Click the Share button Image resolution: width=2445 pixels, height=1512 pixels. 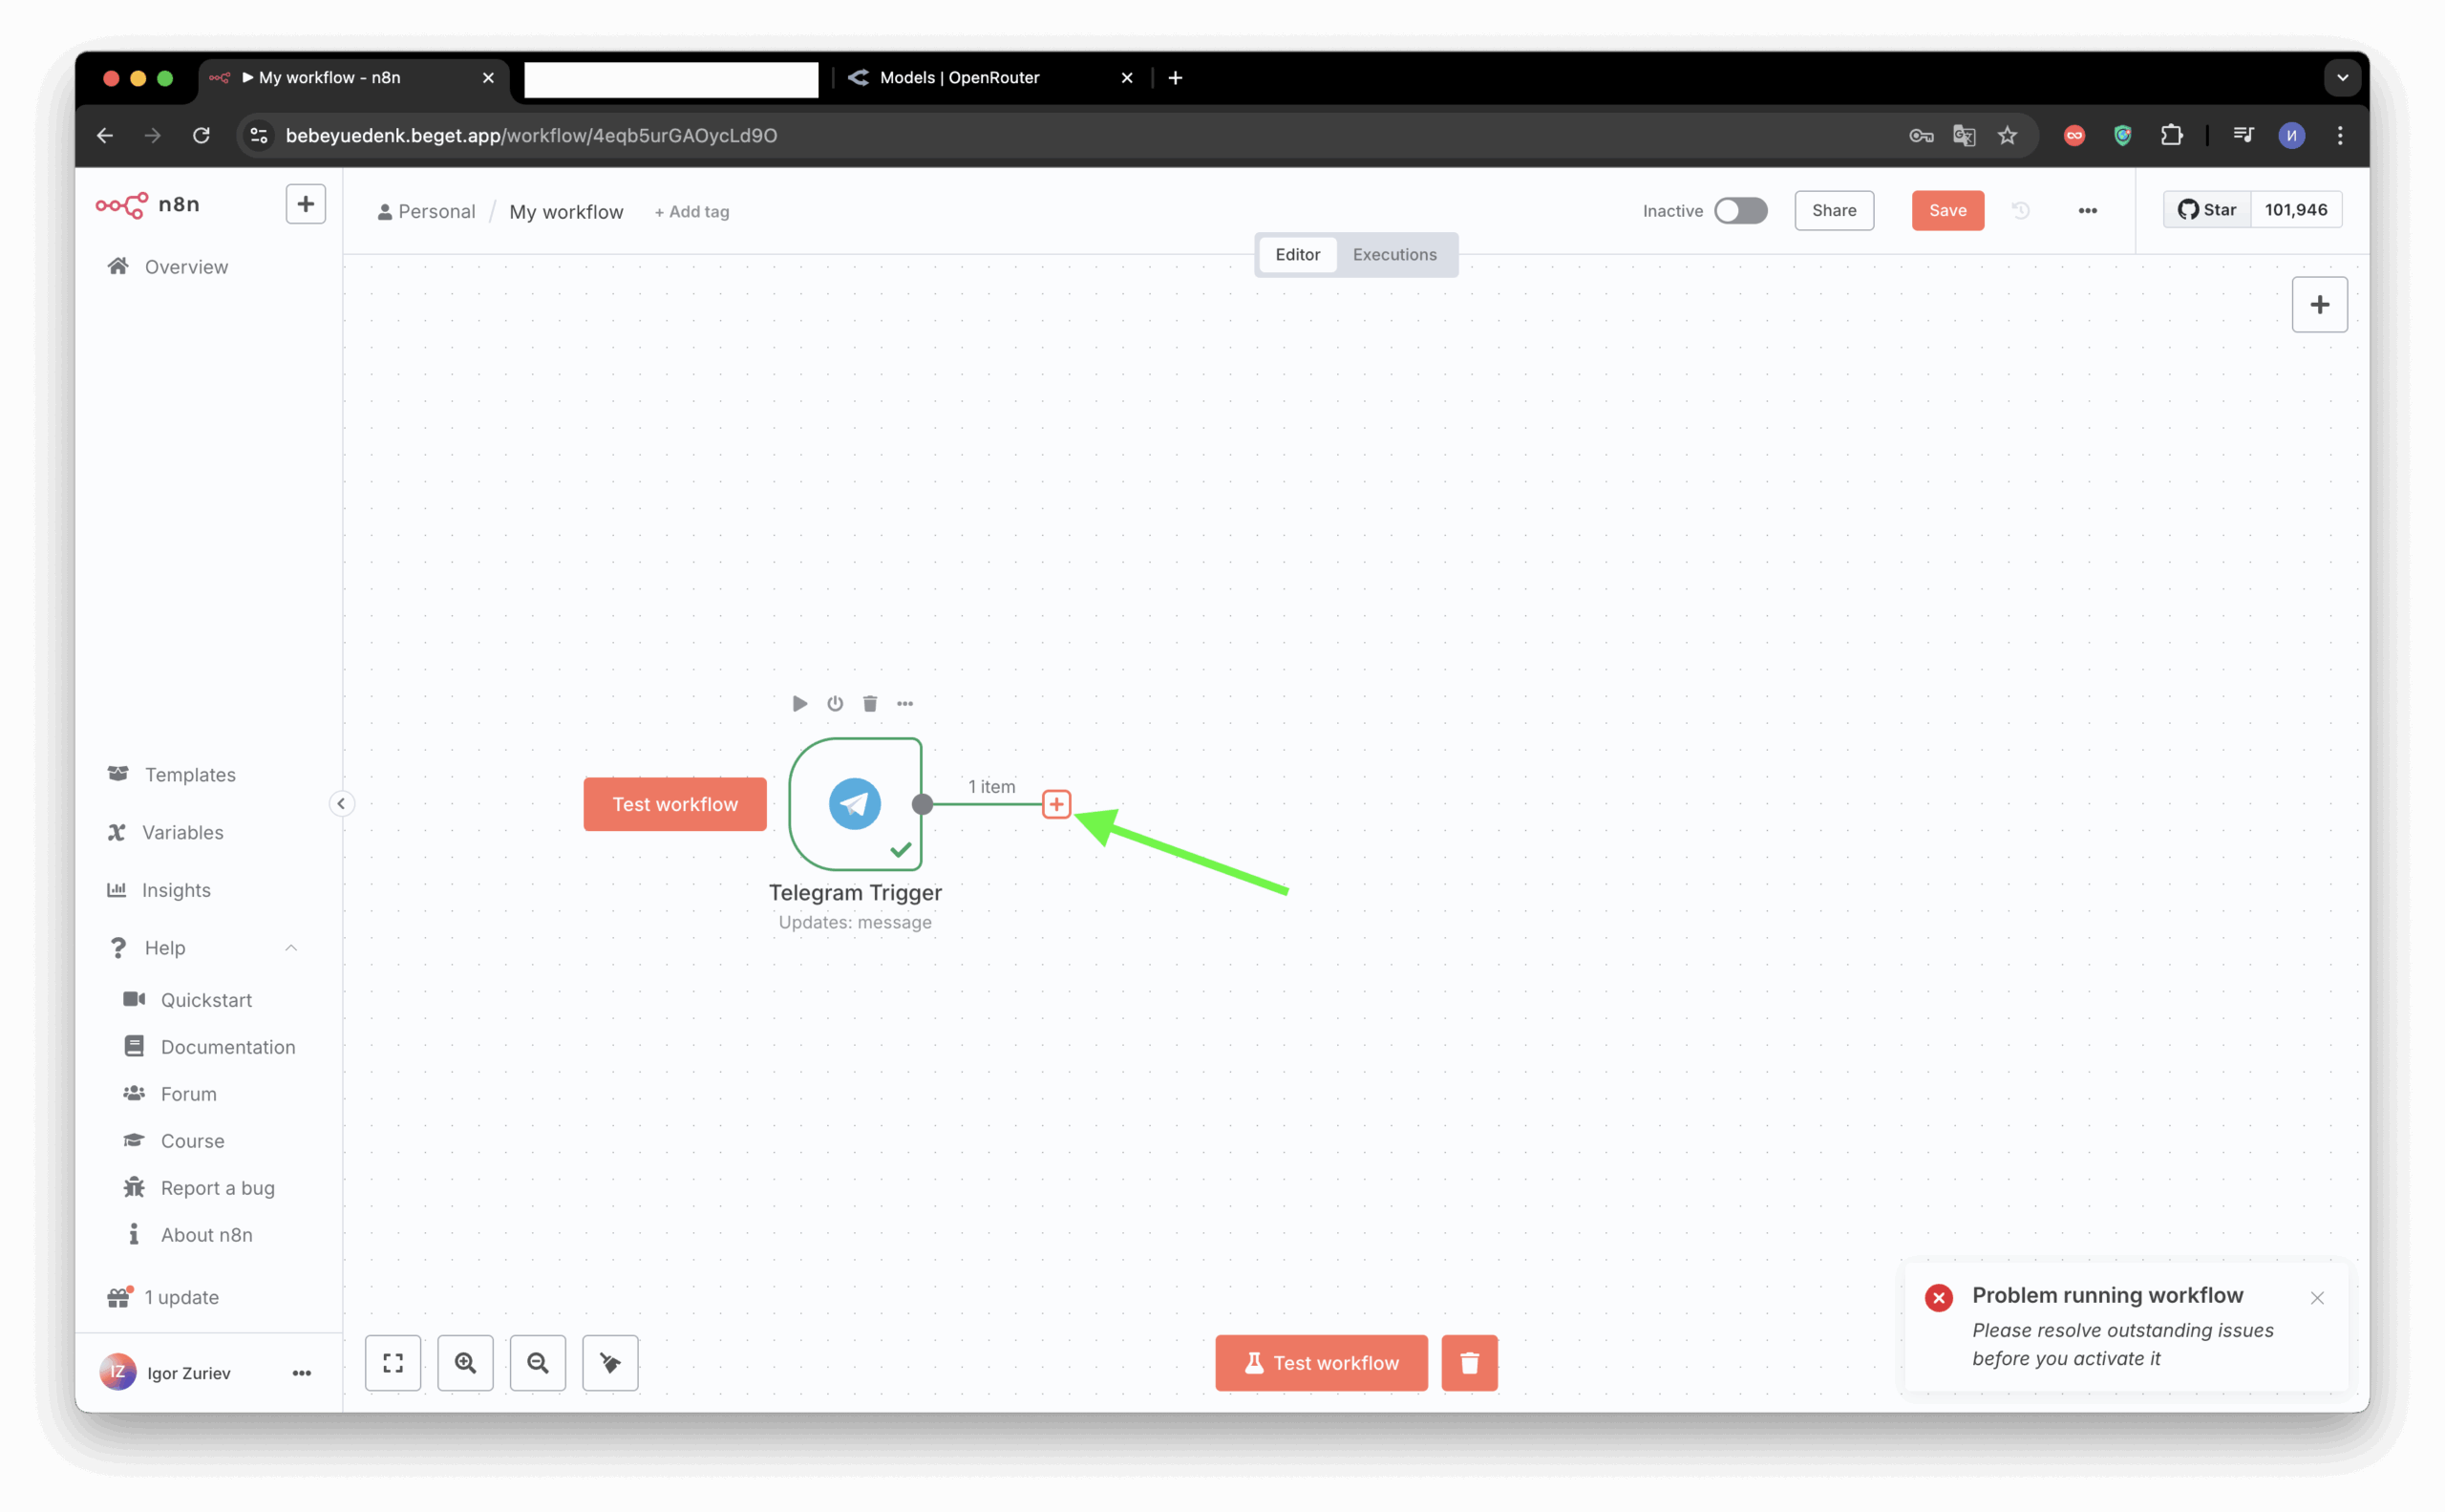(1833, 210)
